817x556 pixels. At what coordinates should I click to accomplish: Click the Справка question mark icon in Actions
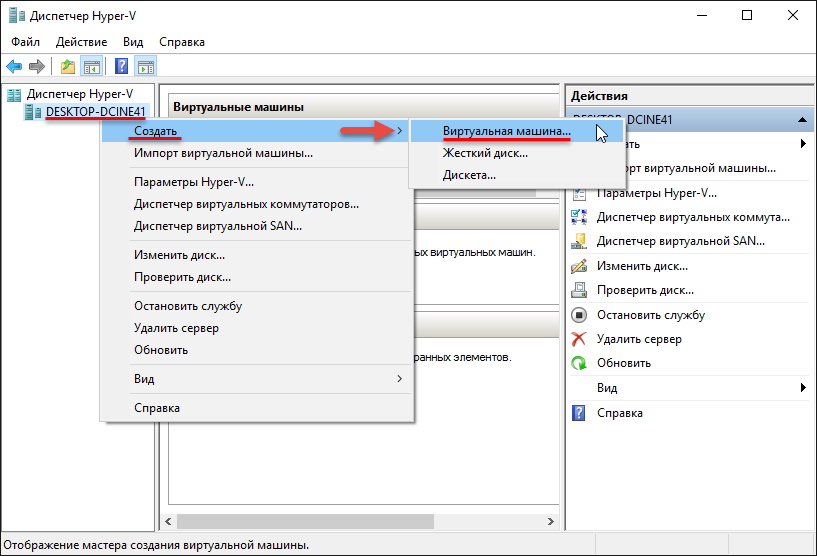click(579, 413)
